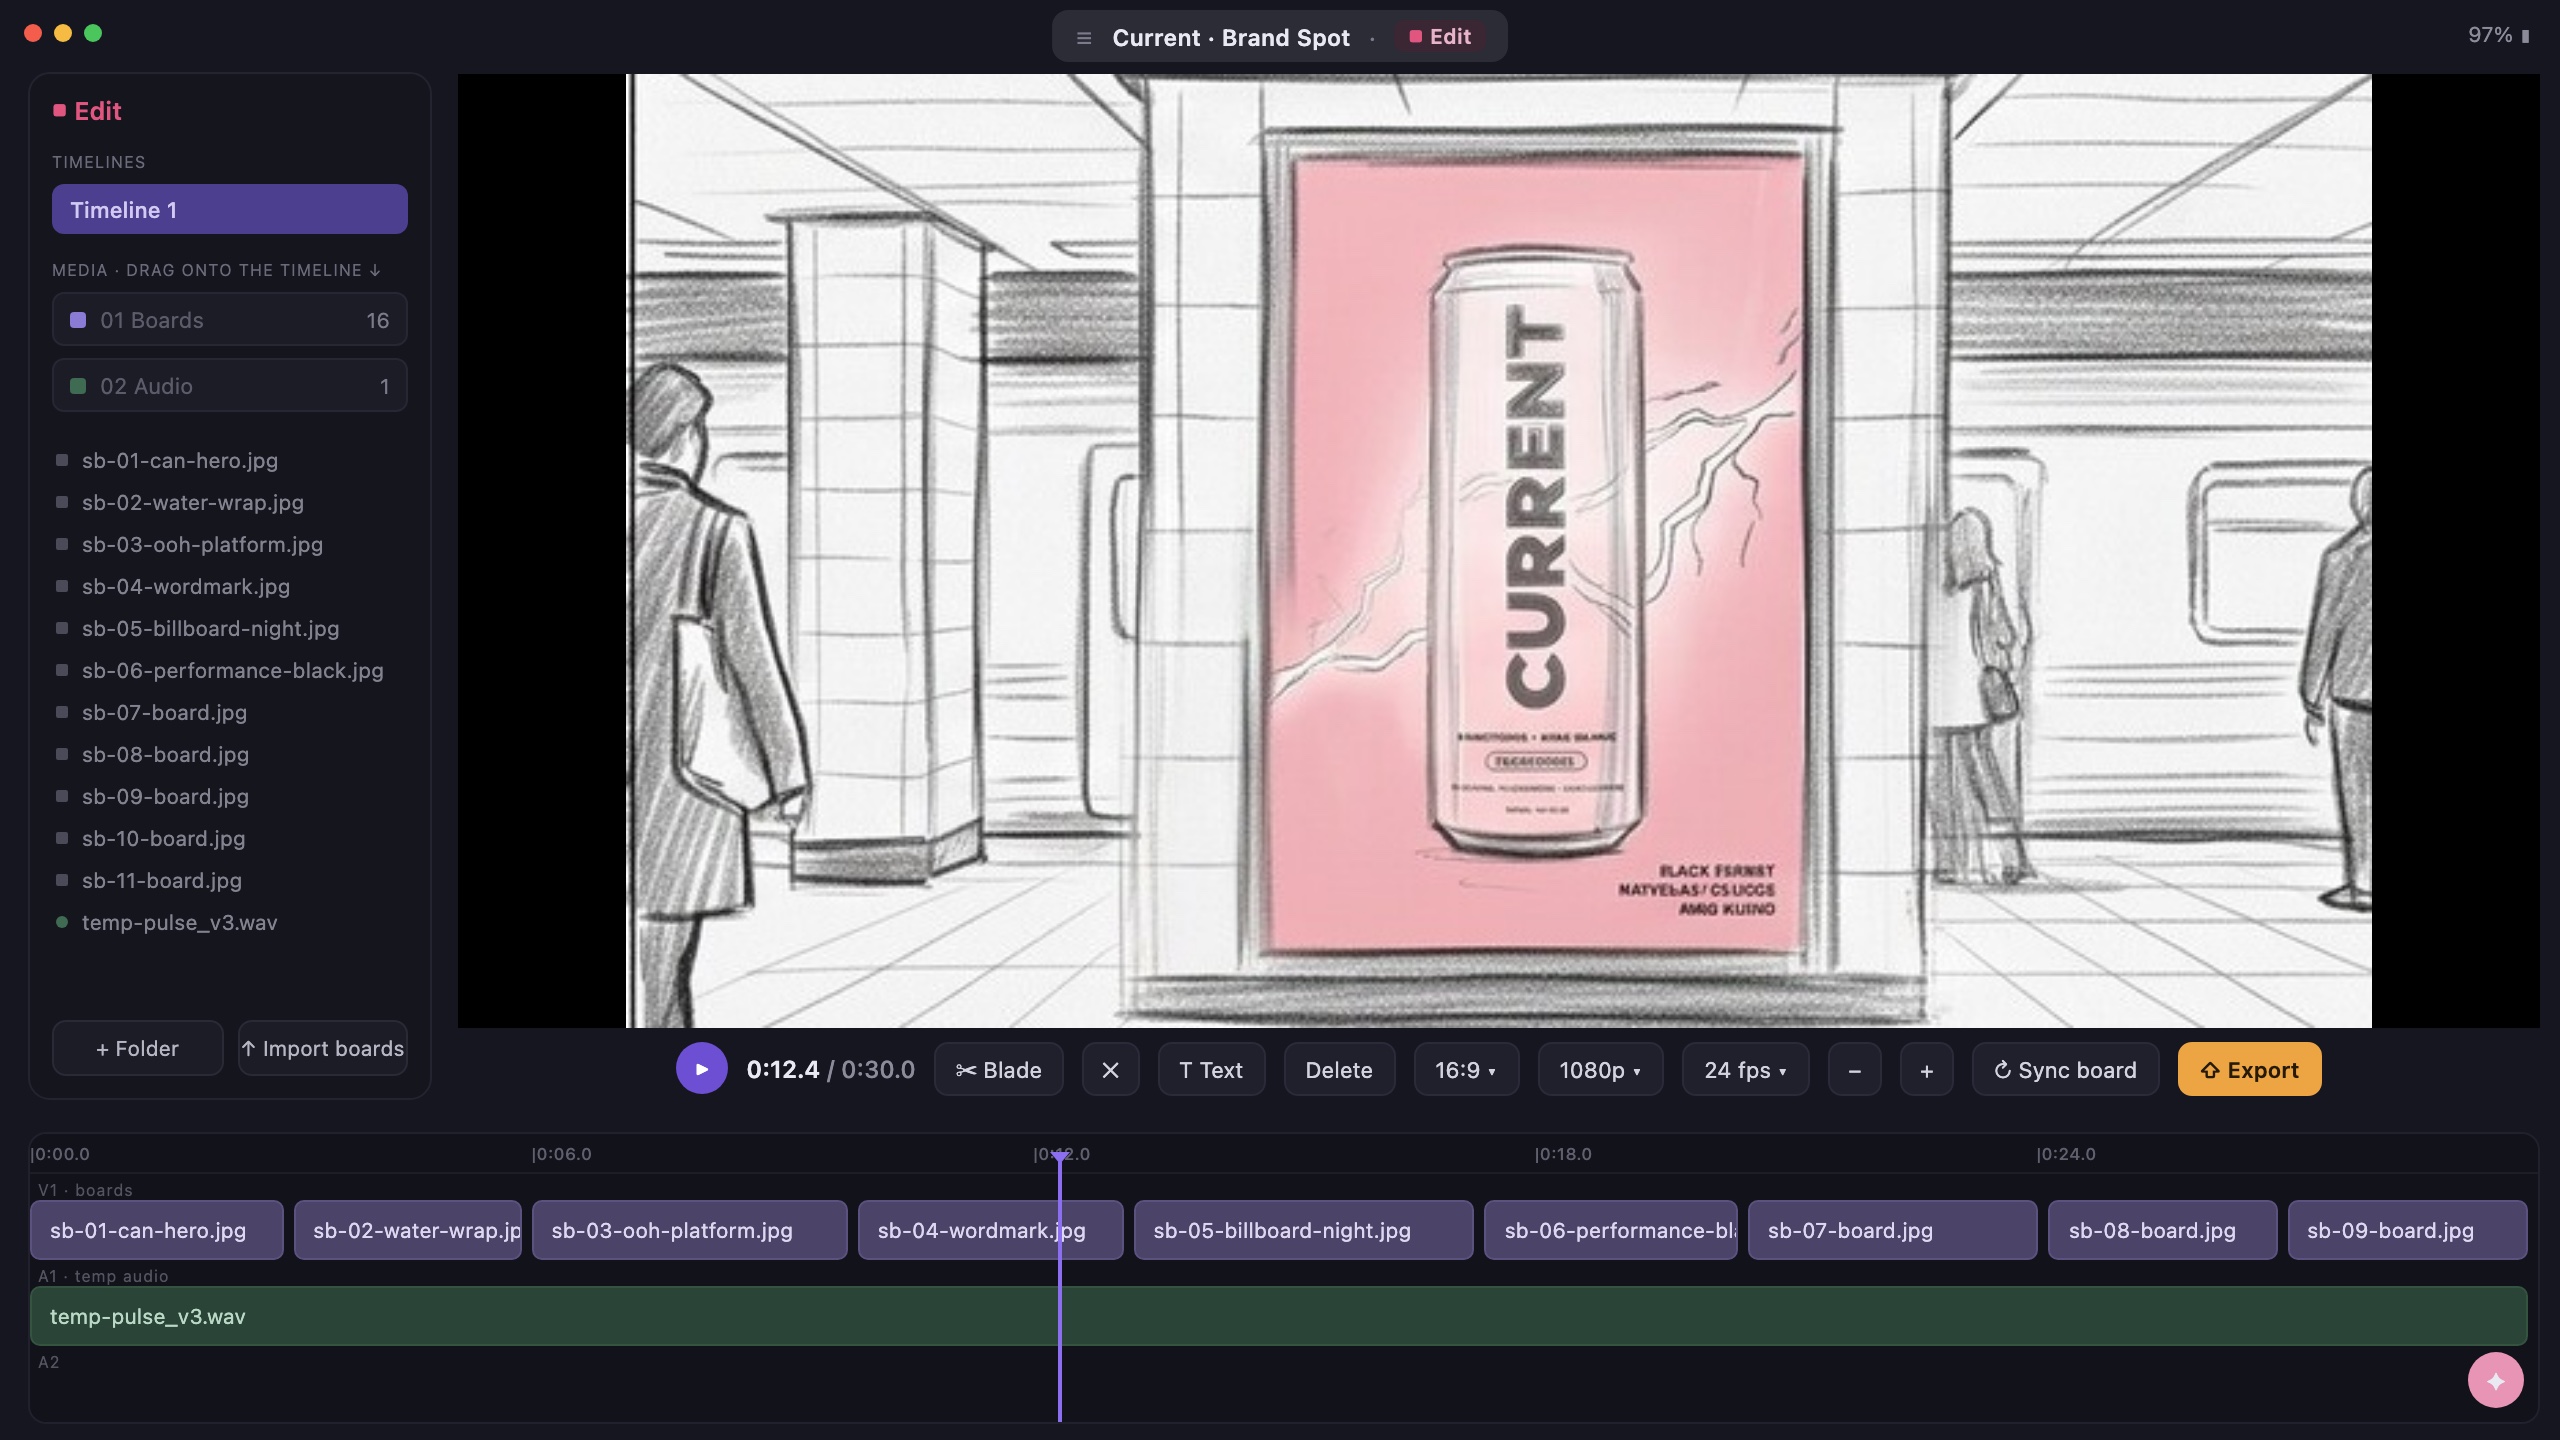Click the Export button
The width and height of the screenshot is (2560, 1440).
(2250, 1070)
